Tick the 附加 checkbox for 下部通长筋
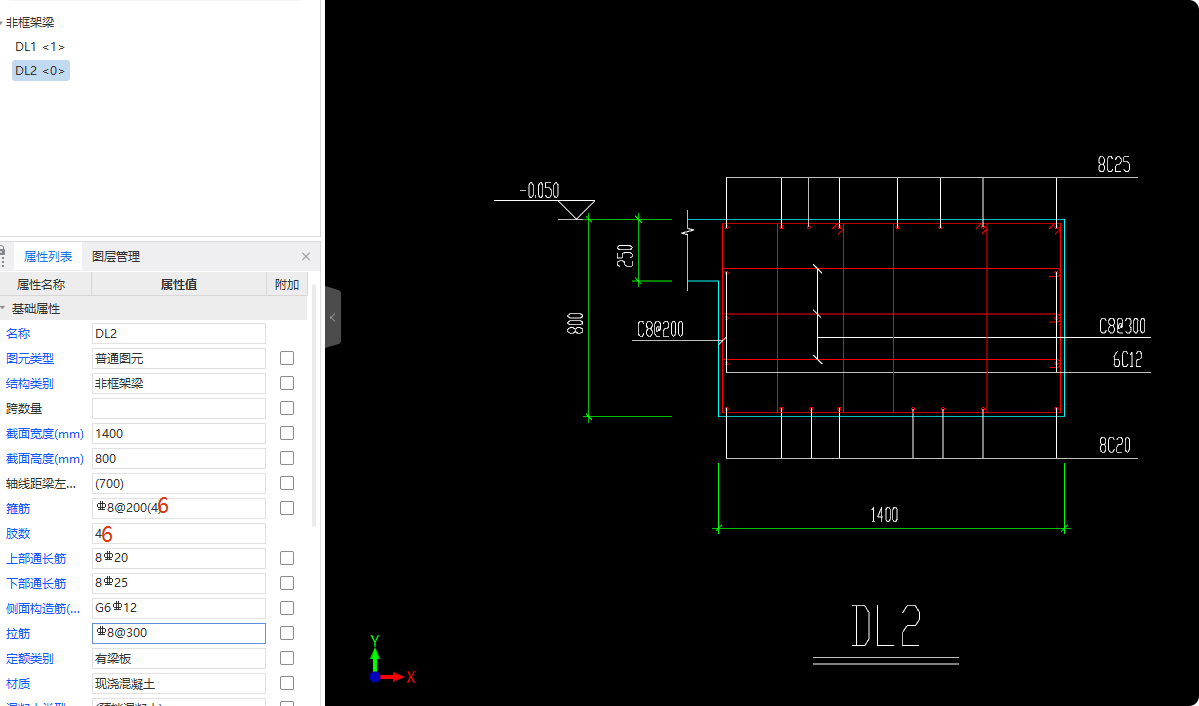Viewport: 1199px width, 706px height. click(x=287, y=583)
